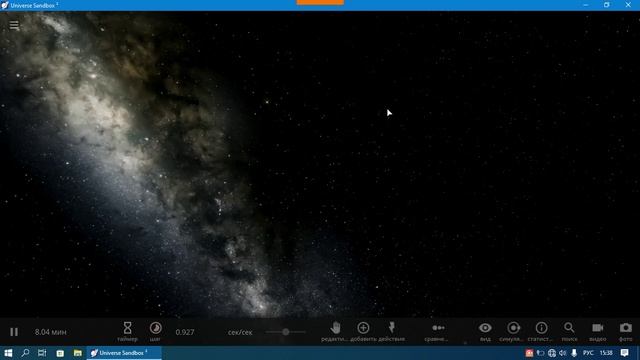Toggle the РУС input language indicator

pyautogui.click(x=588, y=353)
